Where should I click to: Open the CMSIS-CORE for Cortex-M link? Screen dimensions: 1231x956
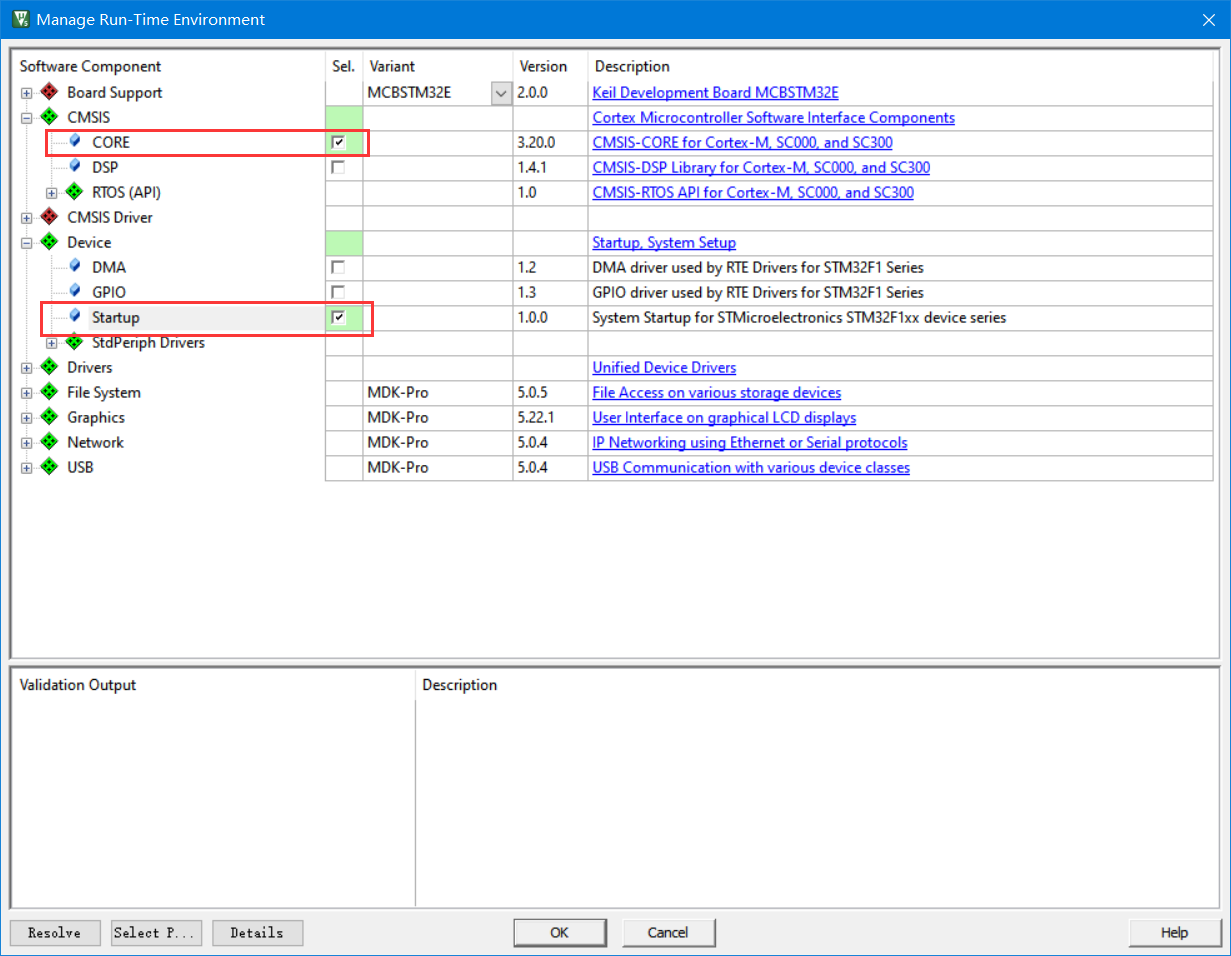[x=743, y=142]
